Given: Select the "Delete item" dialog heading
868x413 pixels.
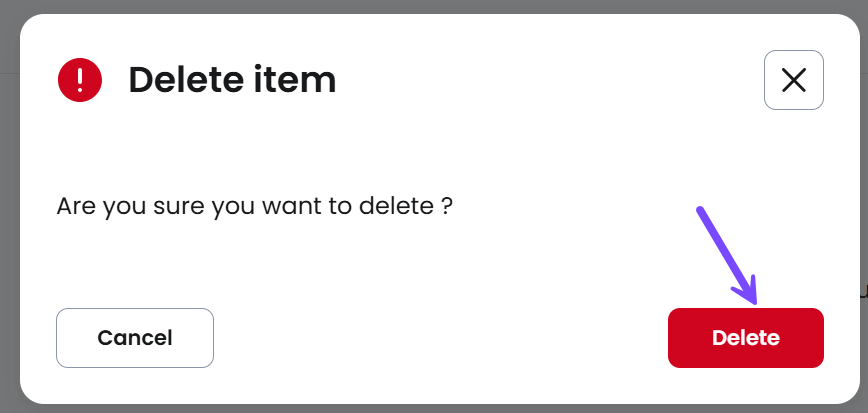Looking at the screenshot, I should (232, 80).
